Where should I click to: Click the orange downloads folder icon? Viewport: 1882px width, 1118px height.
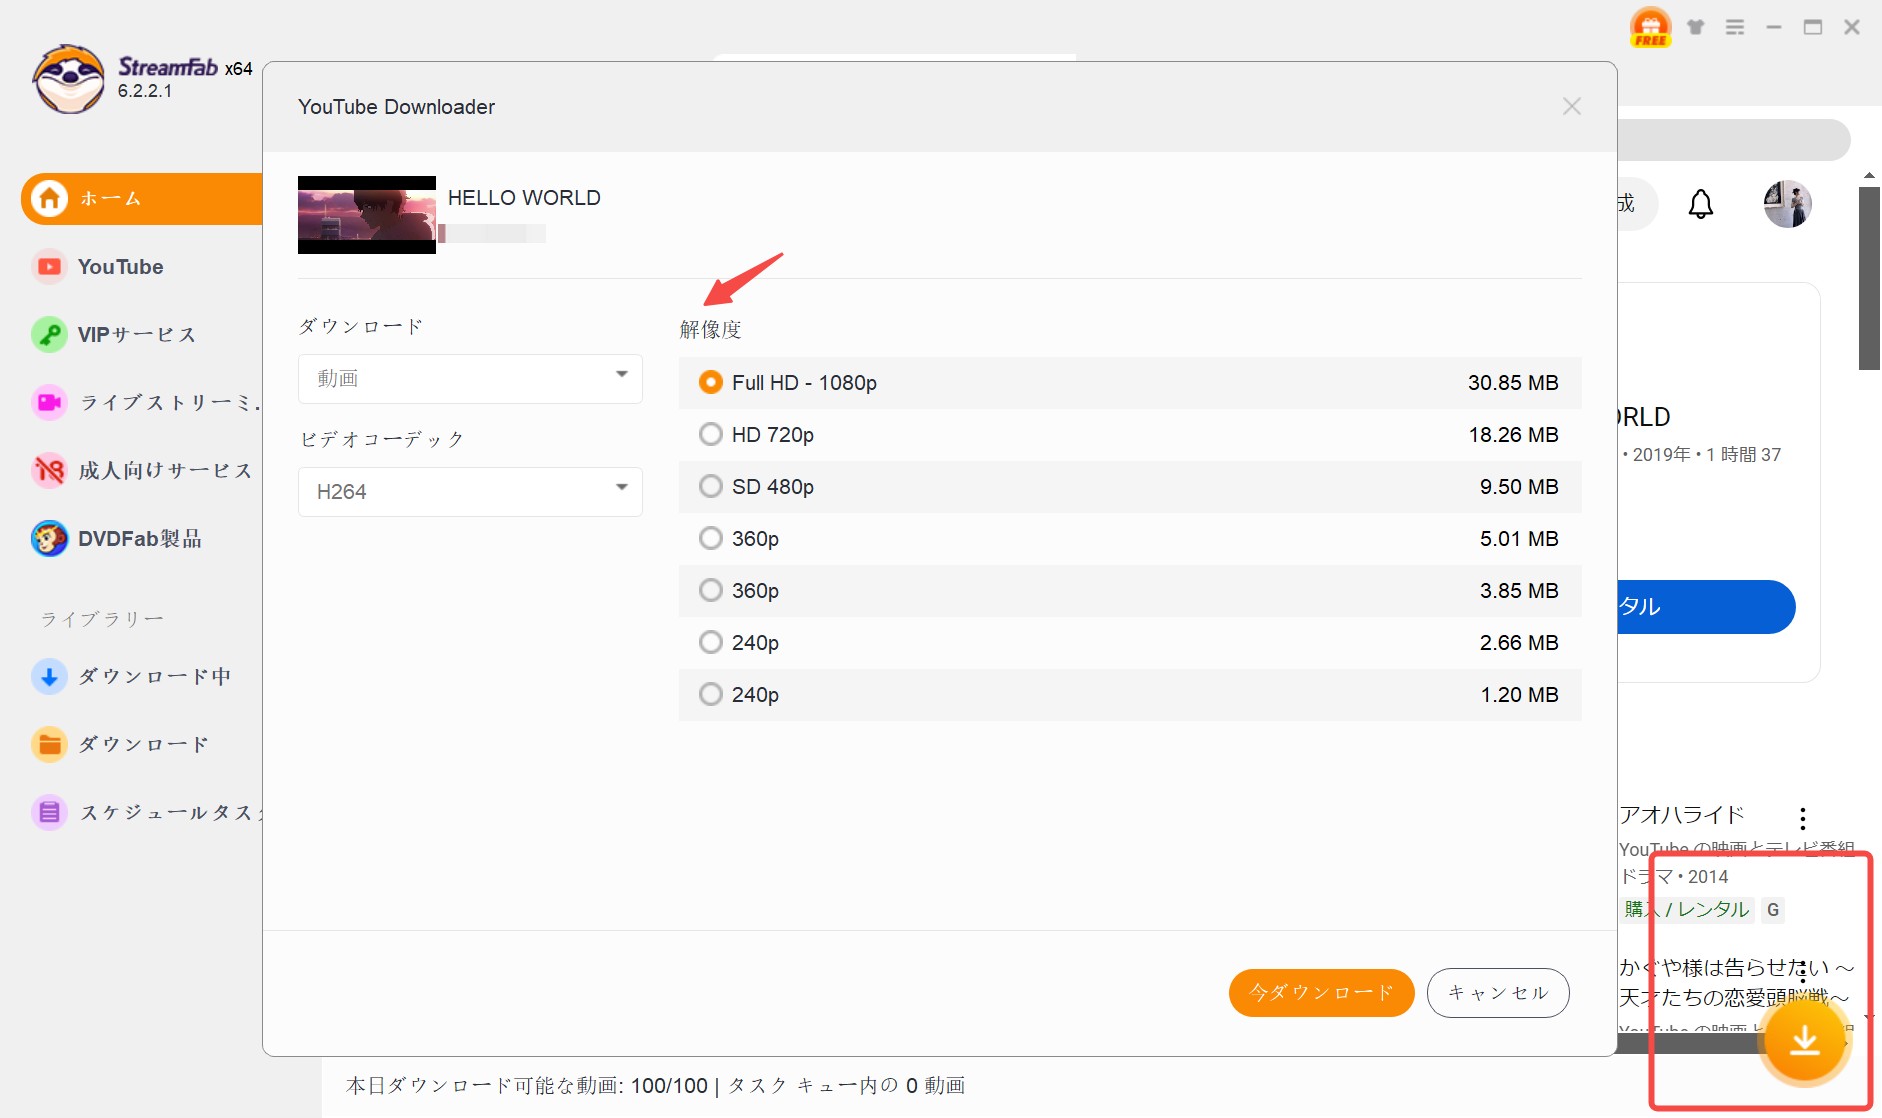(x=49, y=744)
